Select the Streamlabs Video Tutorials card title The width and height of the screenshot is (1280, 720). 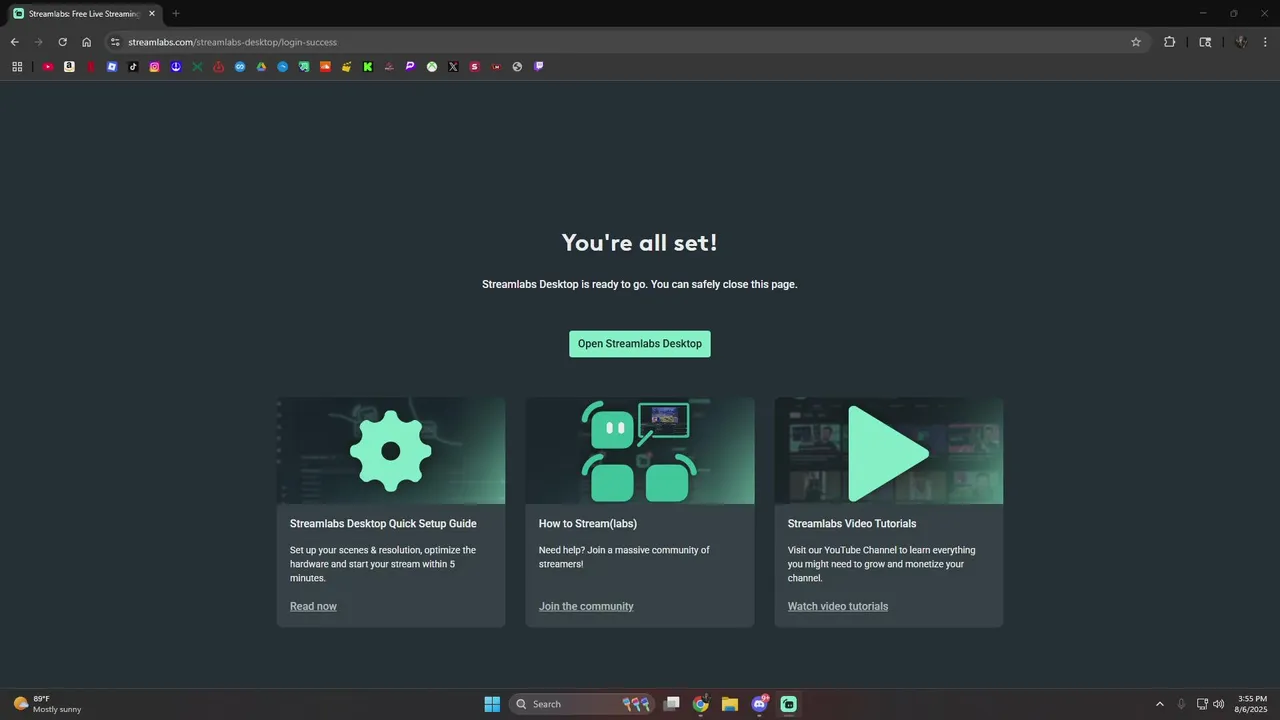852,524
